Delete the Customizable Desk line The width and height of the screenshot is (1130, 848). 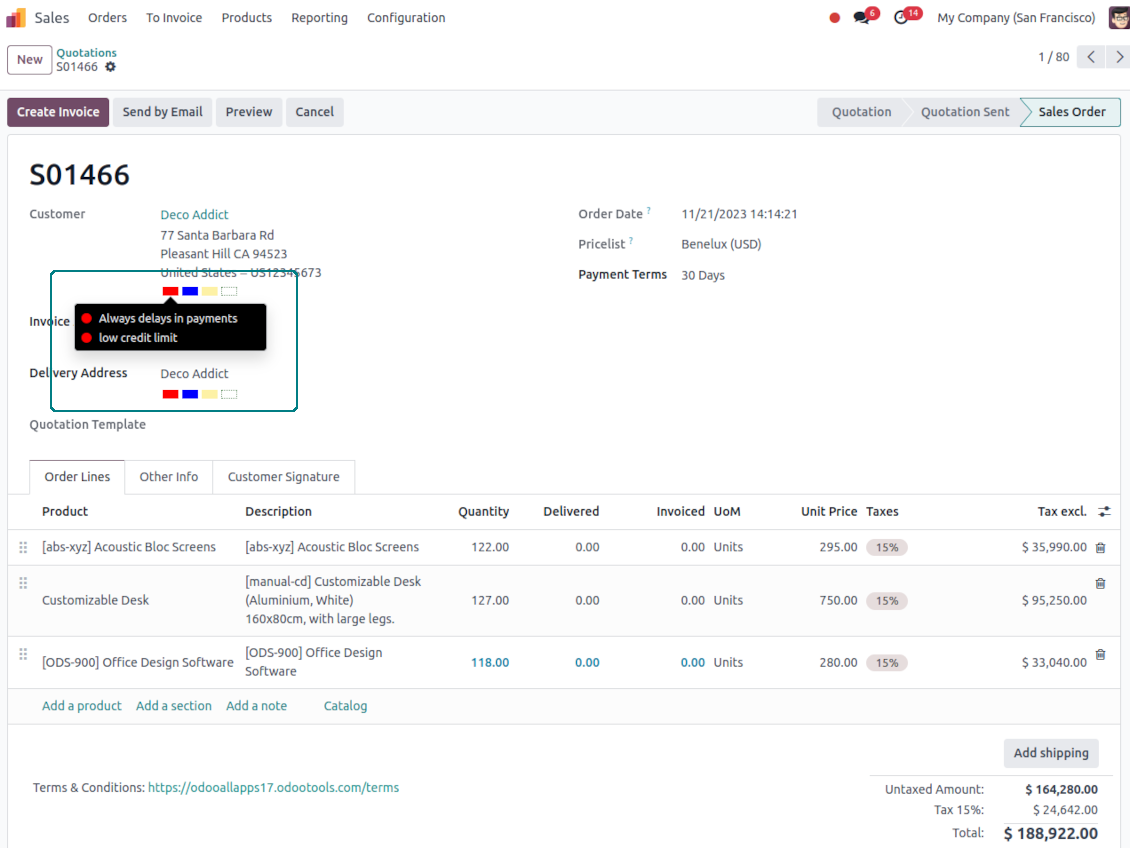1100,584
